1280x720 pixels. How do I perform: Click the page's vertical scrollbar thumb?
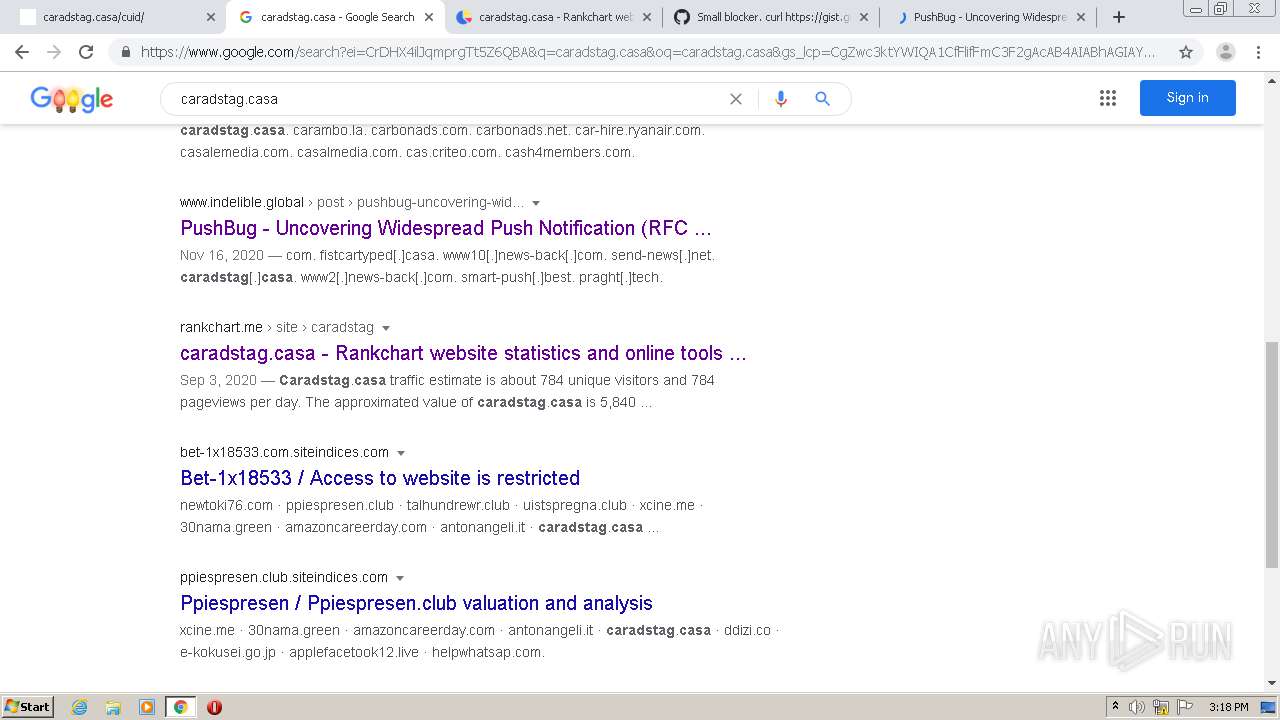[1272, 455]
